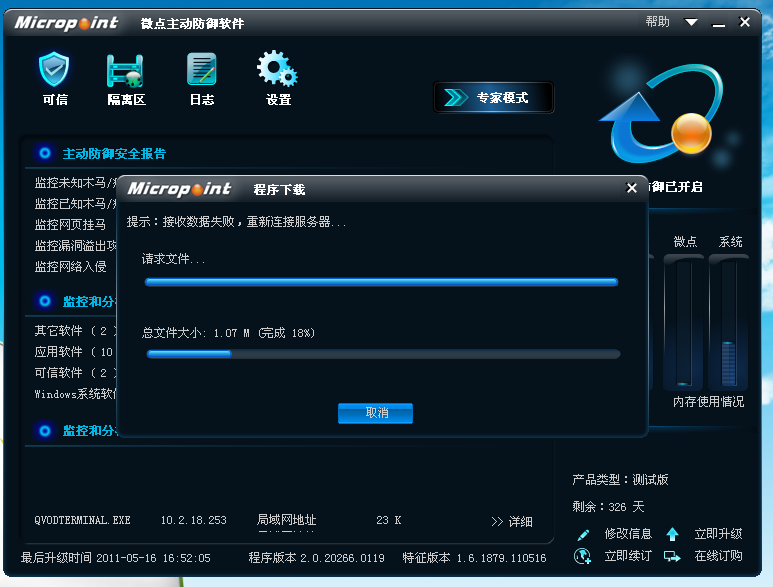Screen dimensions: 773x587
Task: Close the 程序下载 download dialog
Action: click(632, 188)
